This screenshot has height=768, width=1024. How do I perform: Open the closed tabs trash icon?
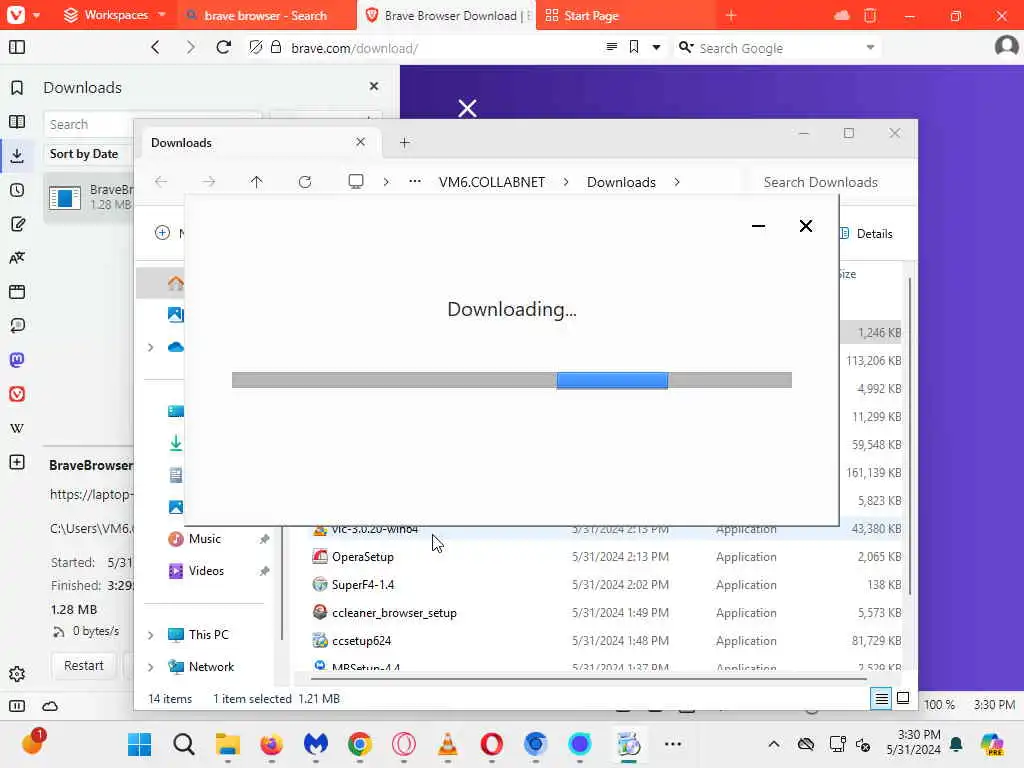[870, 15]
